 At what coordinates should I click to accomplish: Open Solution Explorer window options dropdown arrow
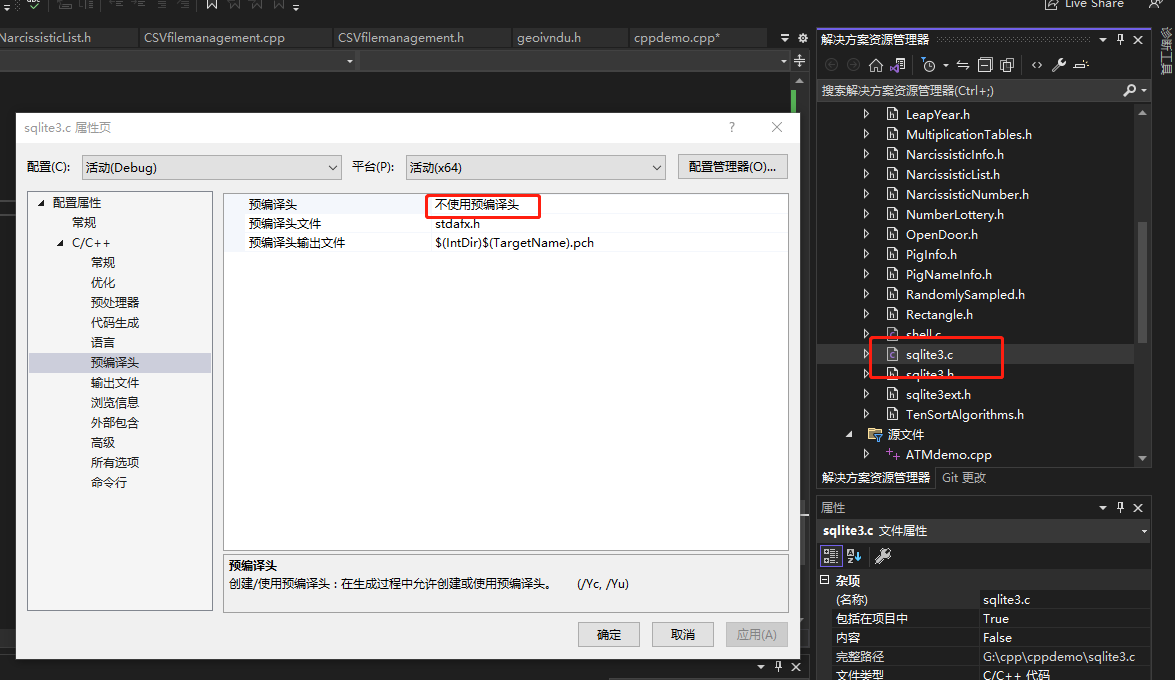(1102, 40)
